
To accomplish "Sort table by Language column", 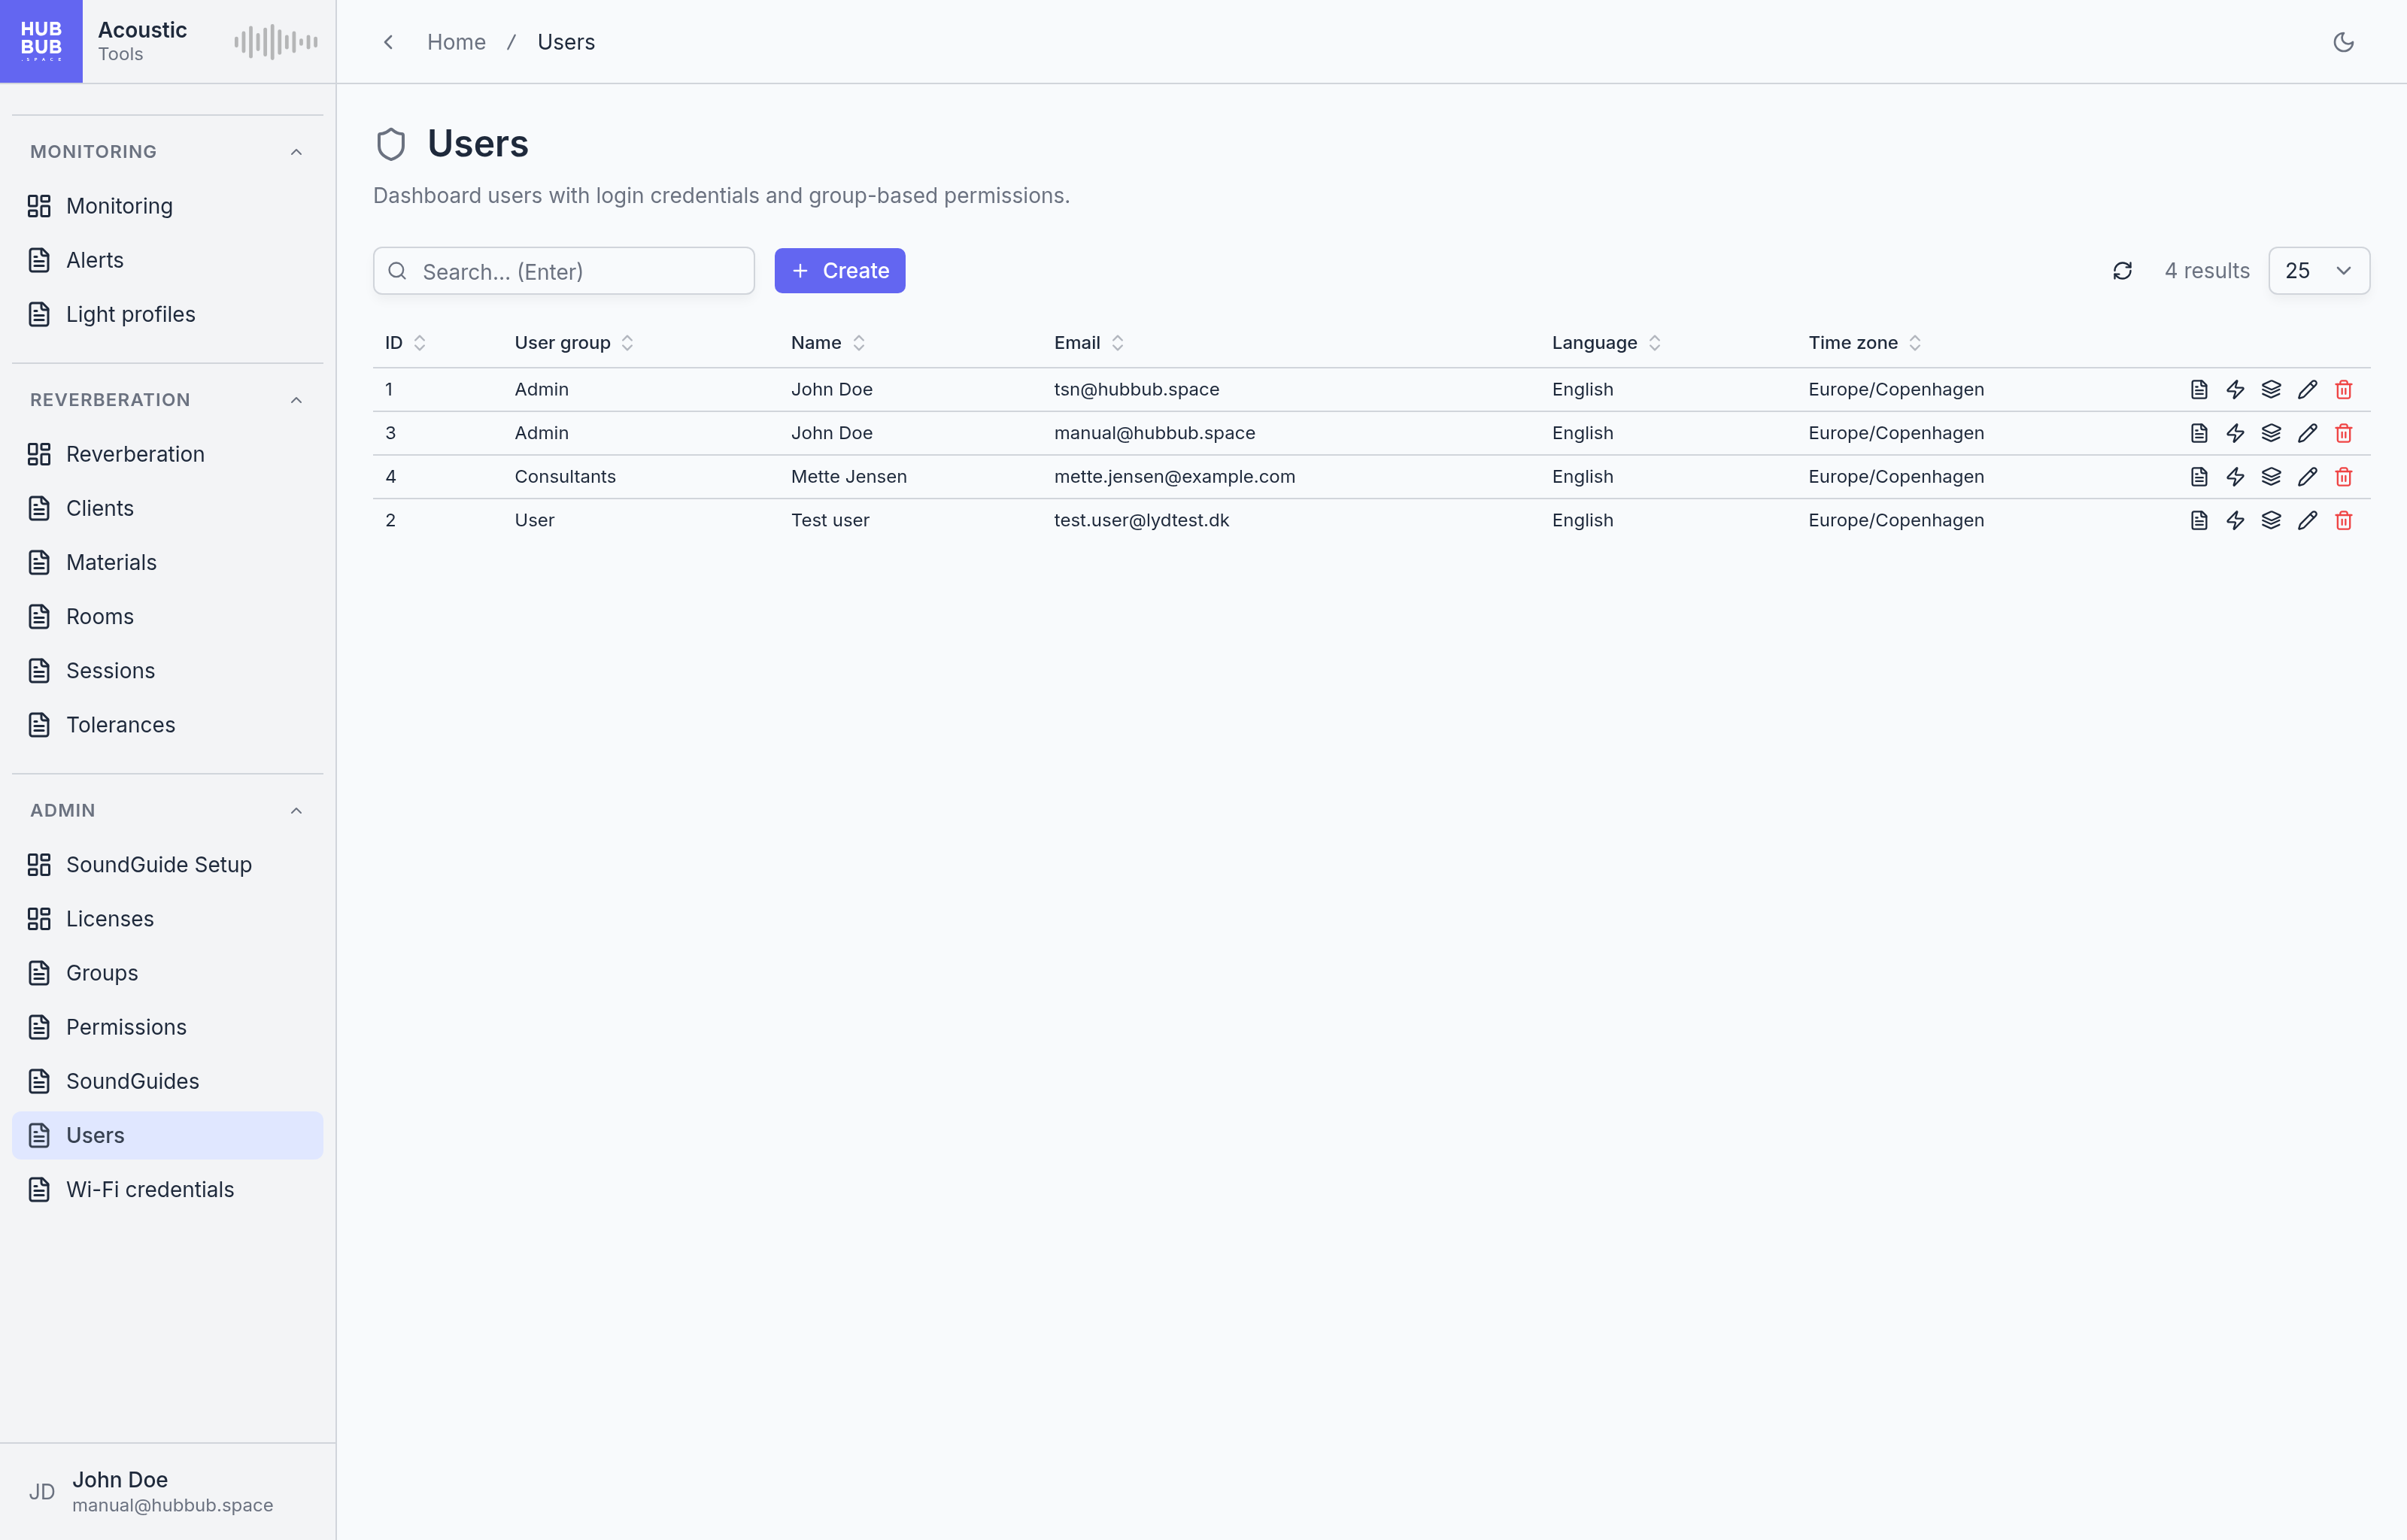I will click(x=1606, y=343).
